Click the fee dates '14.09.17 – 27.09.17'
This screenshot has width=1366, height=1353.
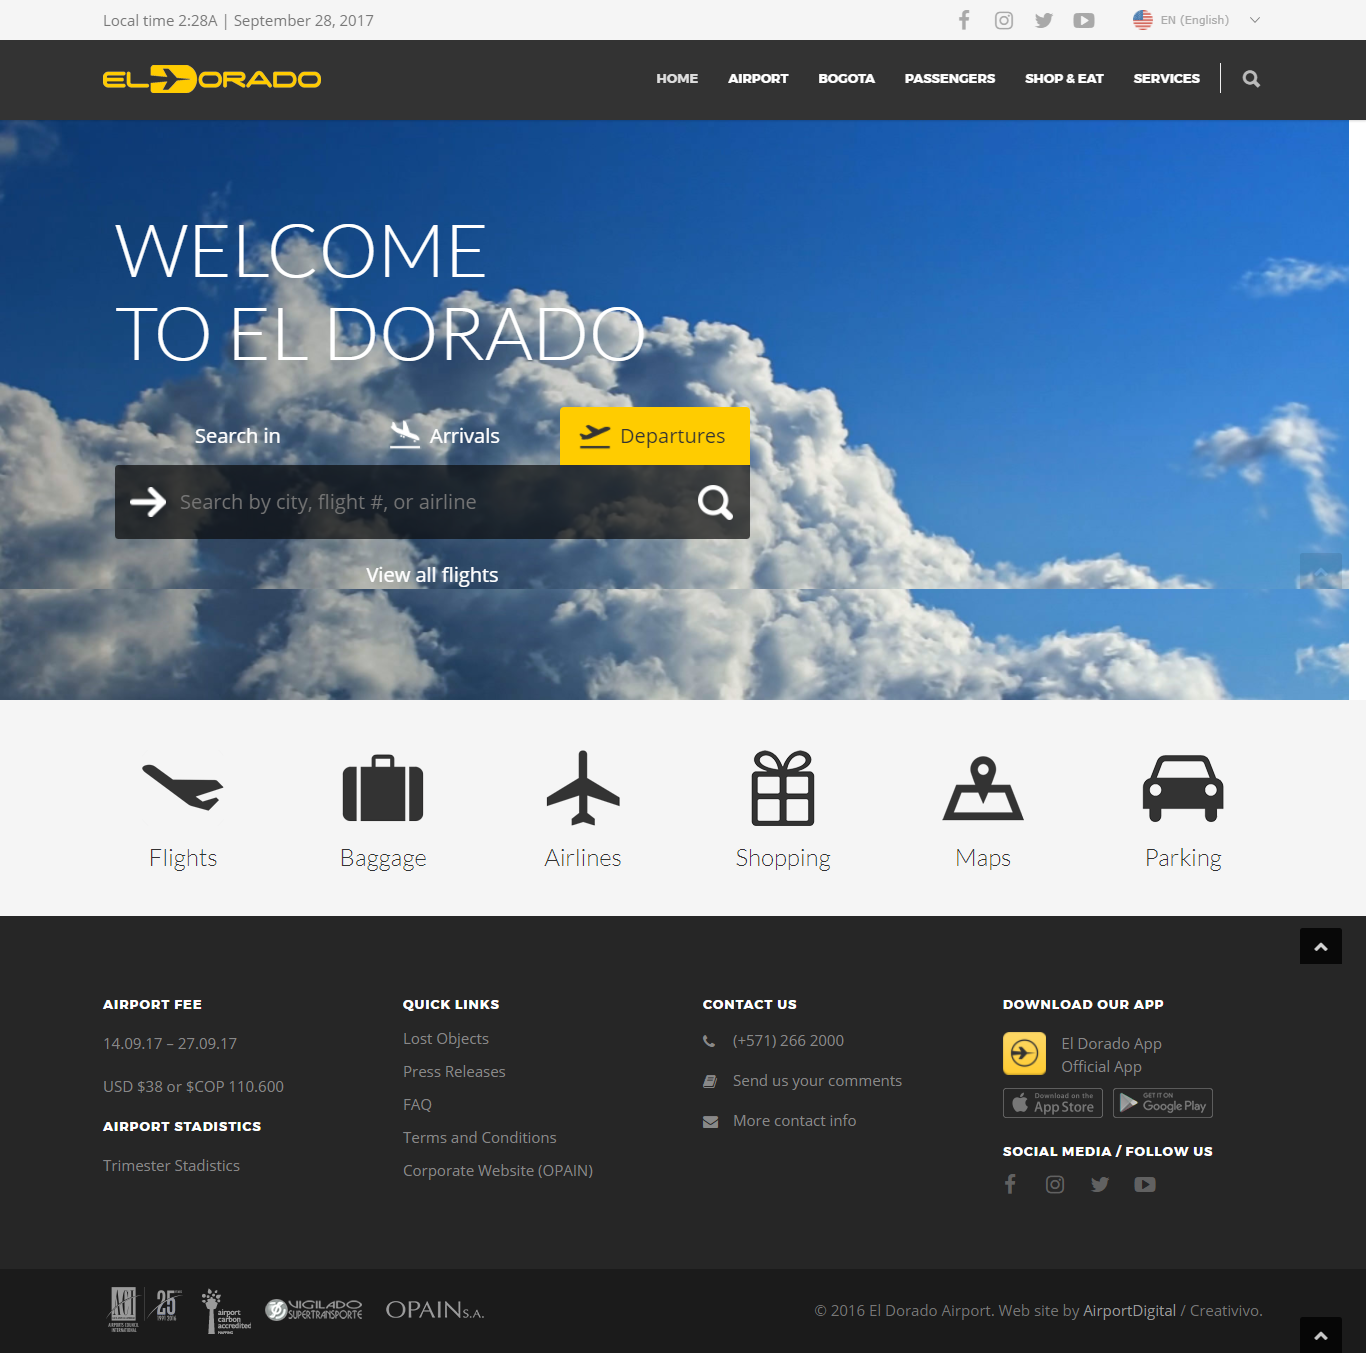click(x=170, y=1044)
